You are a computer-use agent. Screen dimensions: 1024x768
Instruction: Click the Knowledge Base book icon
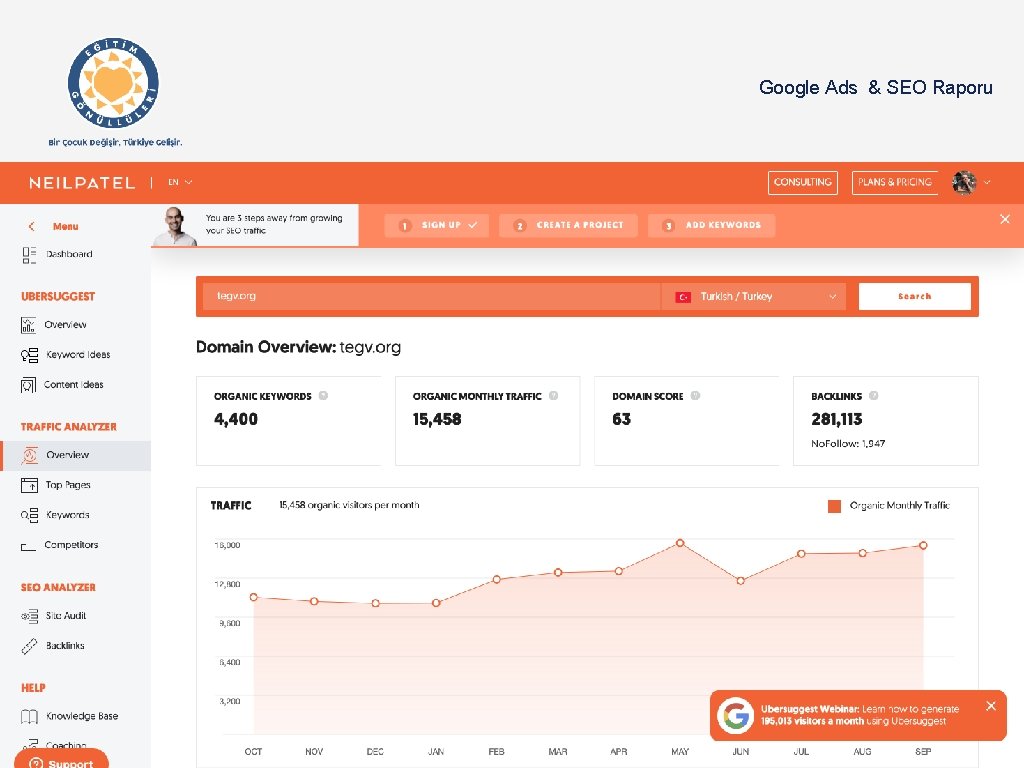pyautogui.click(x=29, y=716)
